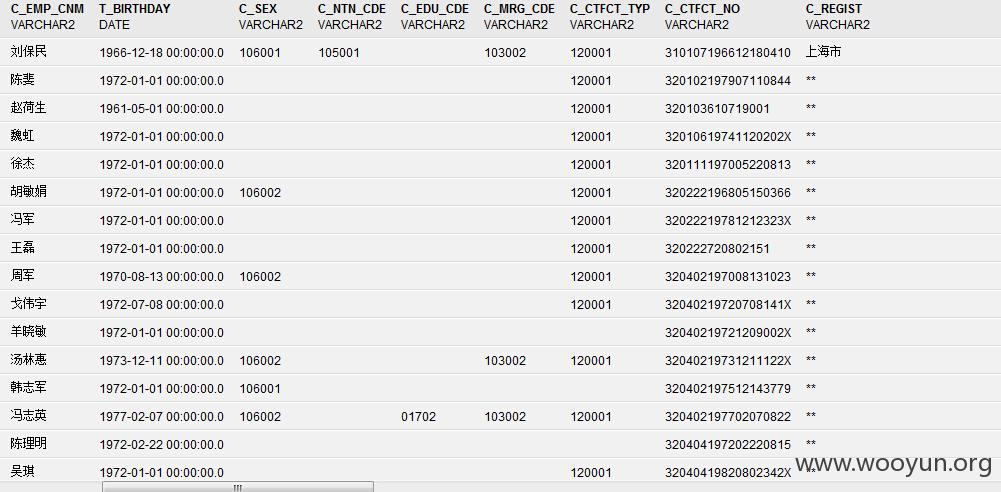Select the name cell 魏虹
The height and width of the screenshot is (492, 1001).
click(22, 137)
